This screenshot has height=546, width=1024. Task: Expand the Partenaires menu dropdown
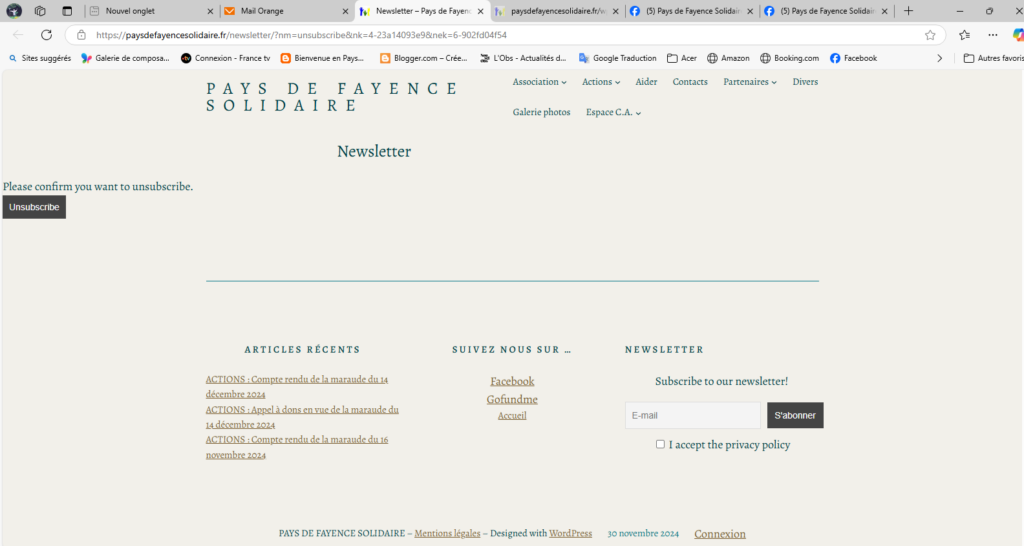(750, 82)
